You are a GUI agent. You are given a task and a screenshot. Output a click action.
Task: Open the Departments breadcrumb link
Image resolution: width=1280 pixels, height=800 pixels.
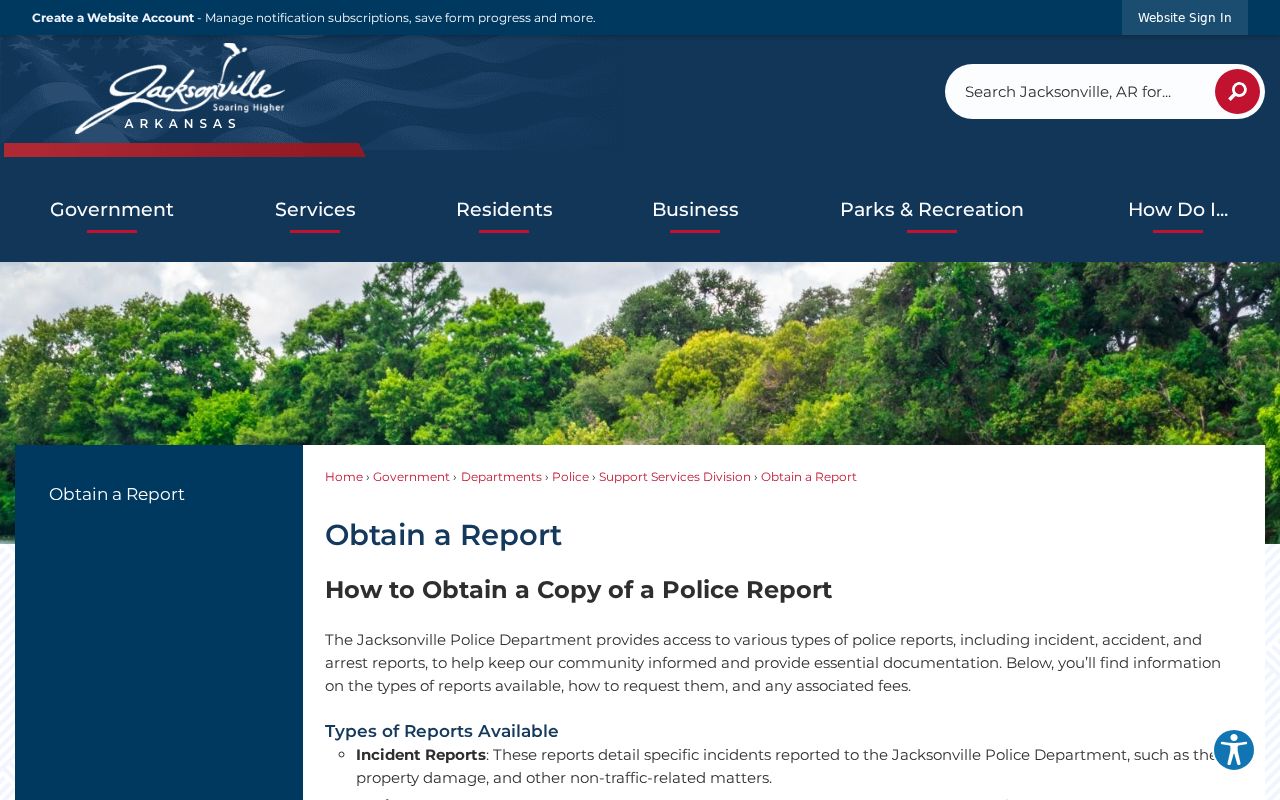pyautogui.click(x=501, y=477)
